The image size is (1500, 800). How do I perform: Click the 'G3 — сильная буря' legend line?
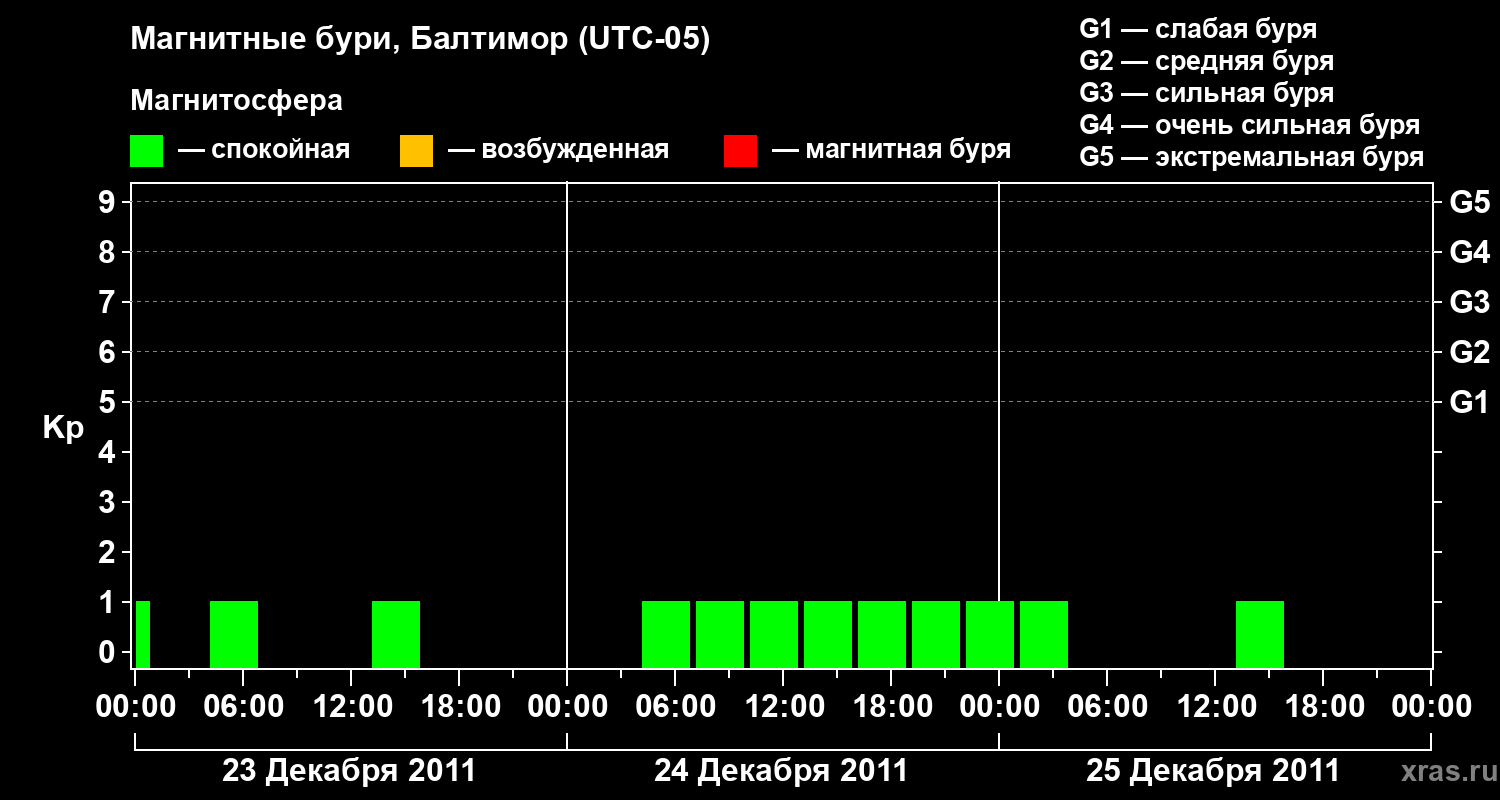[x=1206, y=93]
